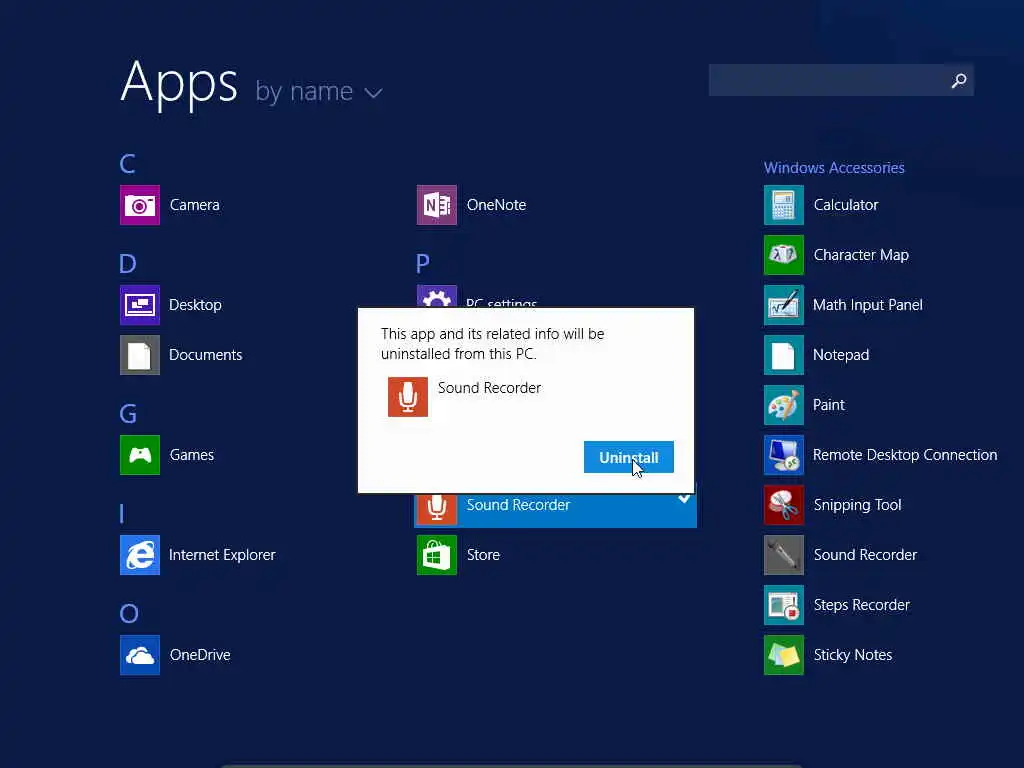Image resolution: width=1024 pixels, height=768 pixels.
Task: Click the 'Sticky Notes' label
Action: (853, 655)
